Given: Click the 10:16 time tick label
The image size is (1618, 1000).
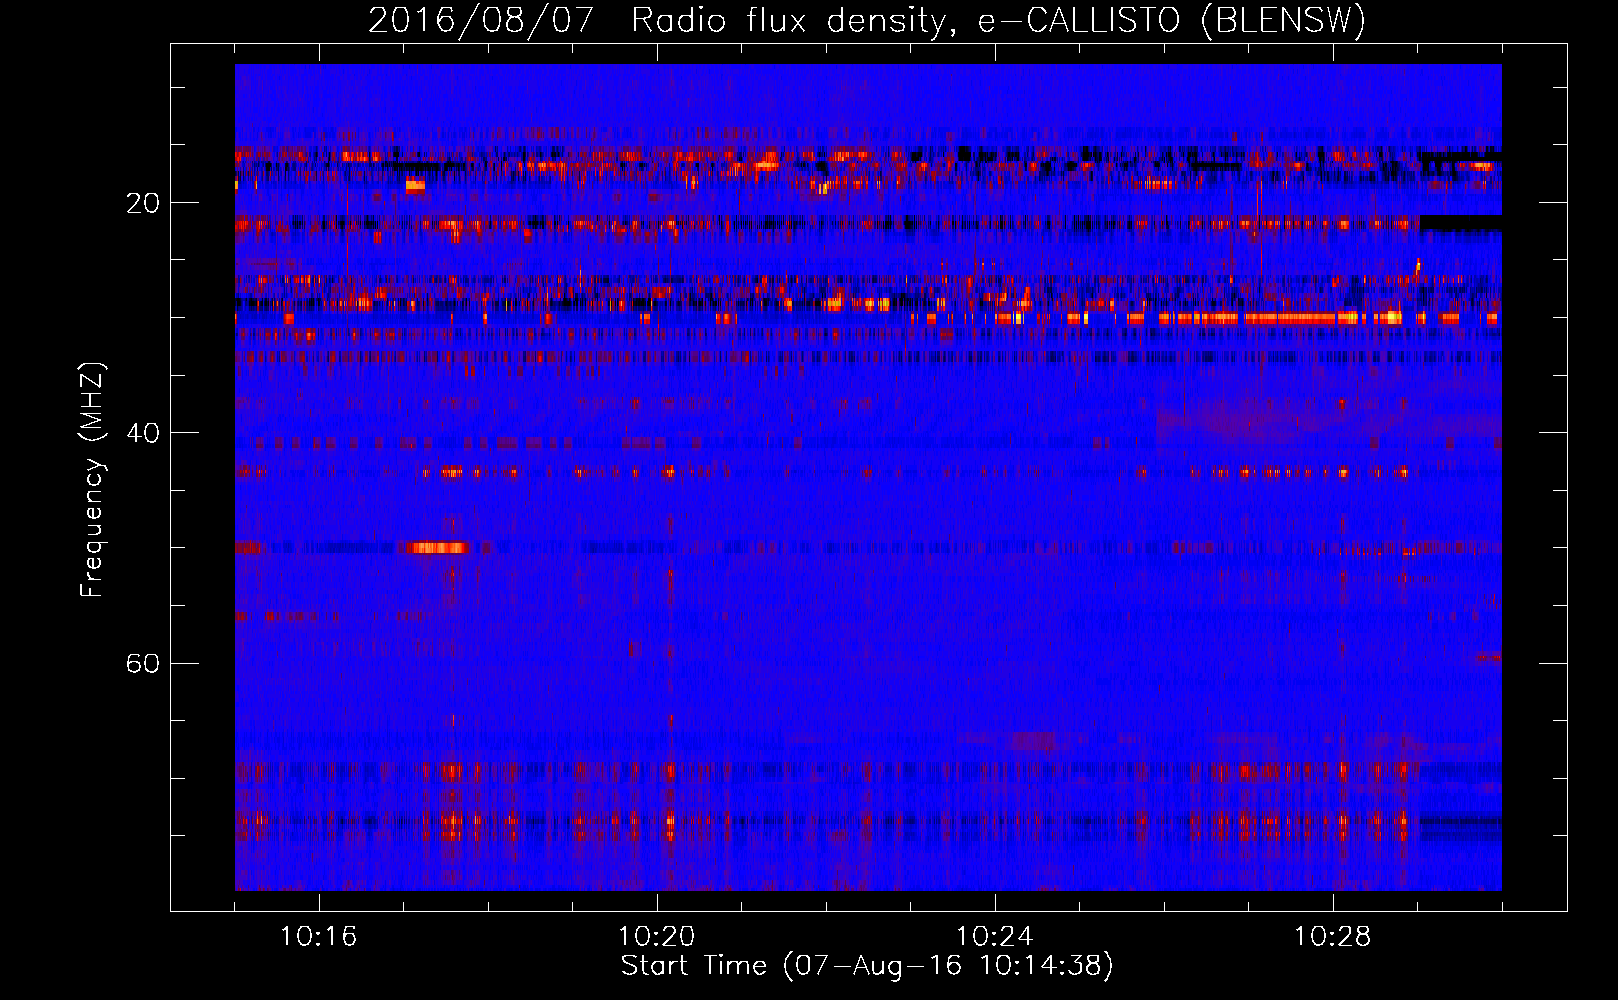Looking at the screenshot, I should (x=318, y=937).
